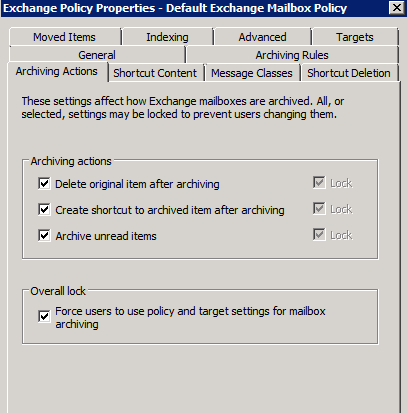Screen dimensions: 408x413
Task: Uncheck Delete original item after archiving
Action: tap(44, 184)
